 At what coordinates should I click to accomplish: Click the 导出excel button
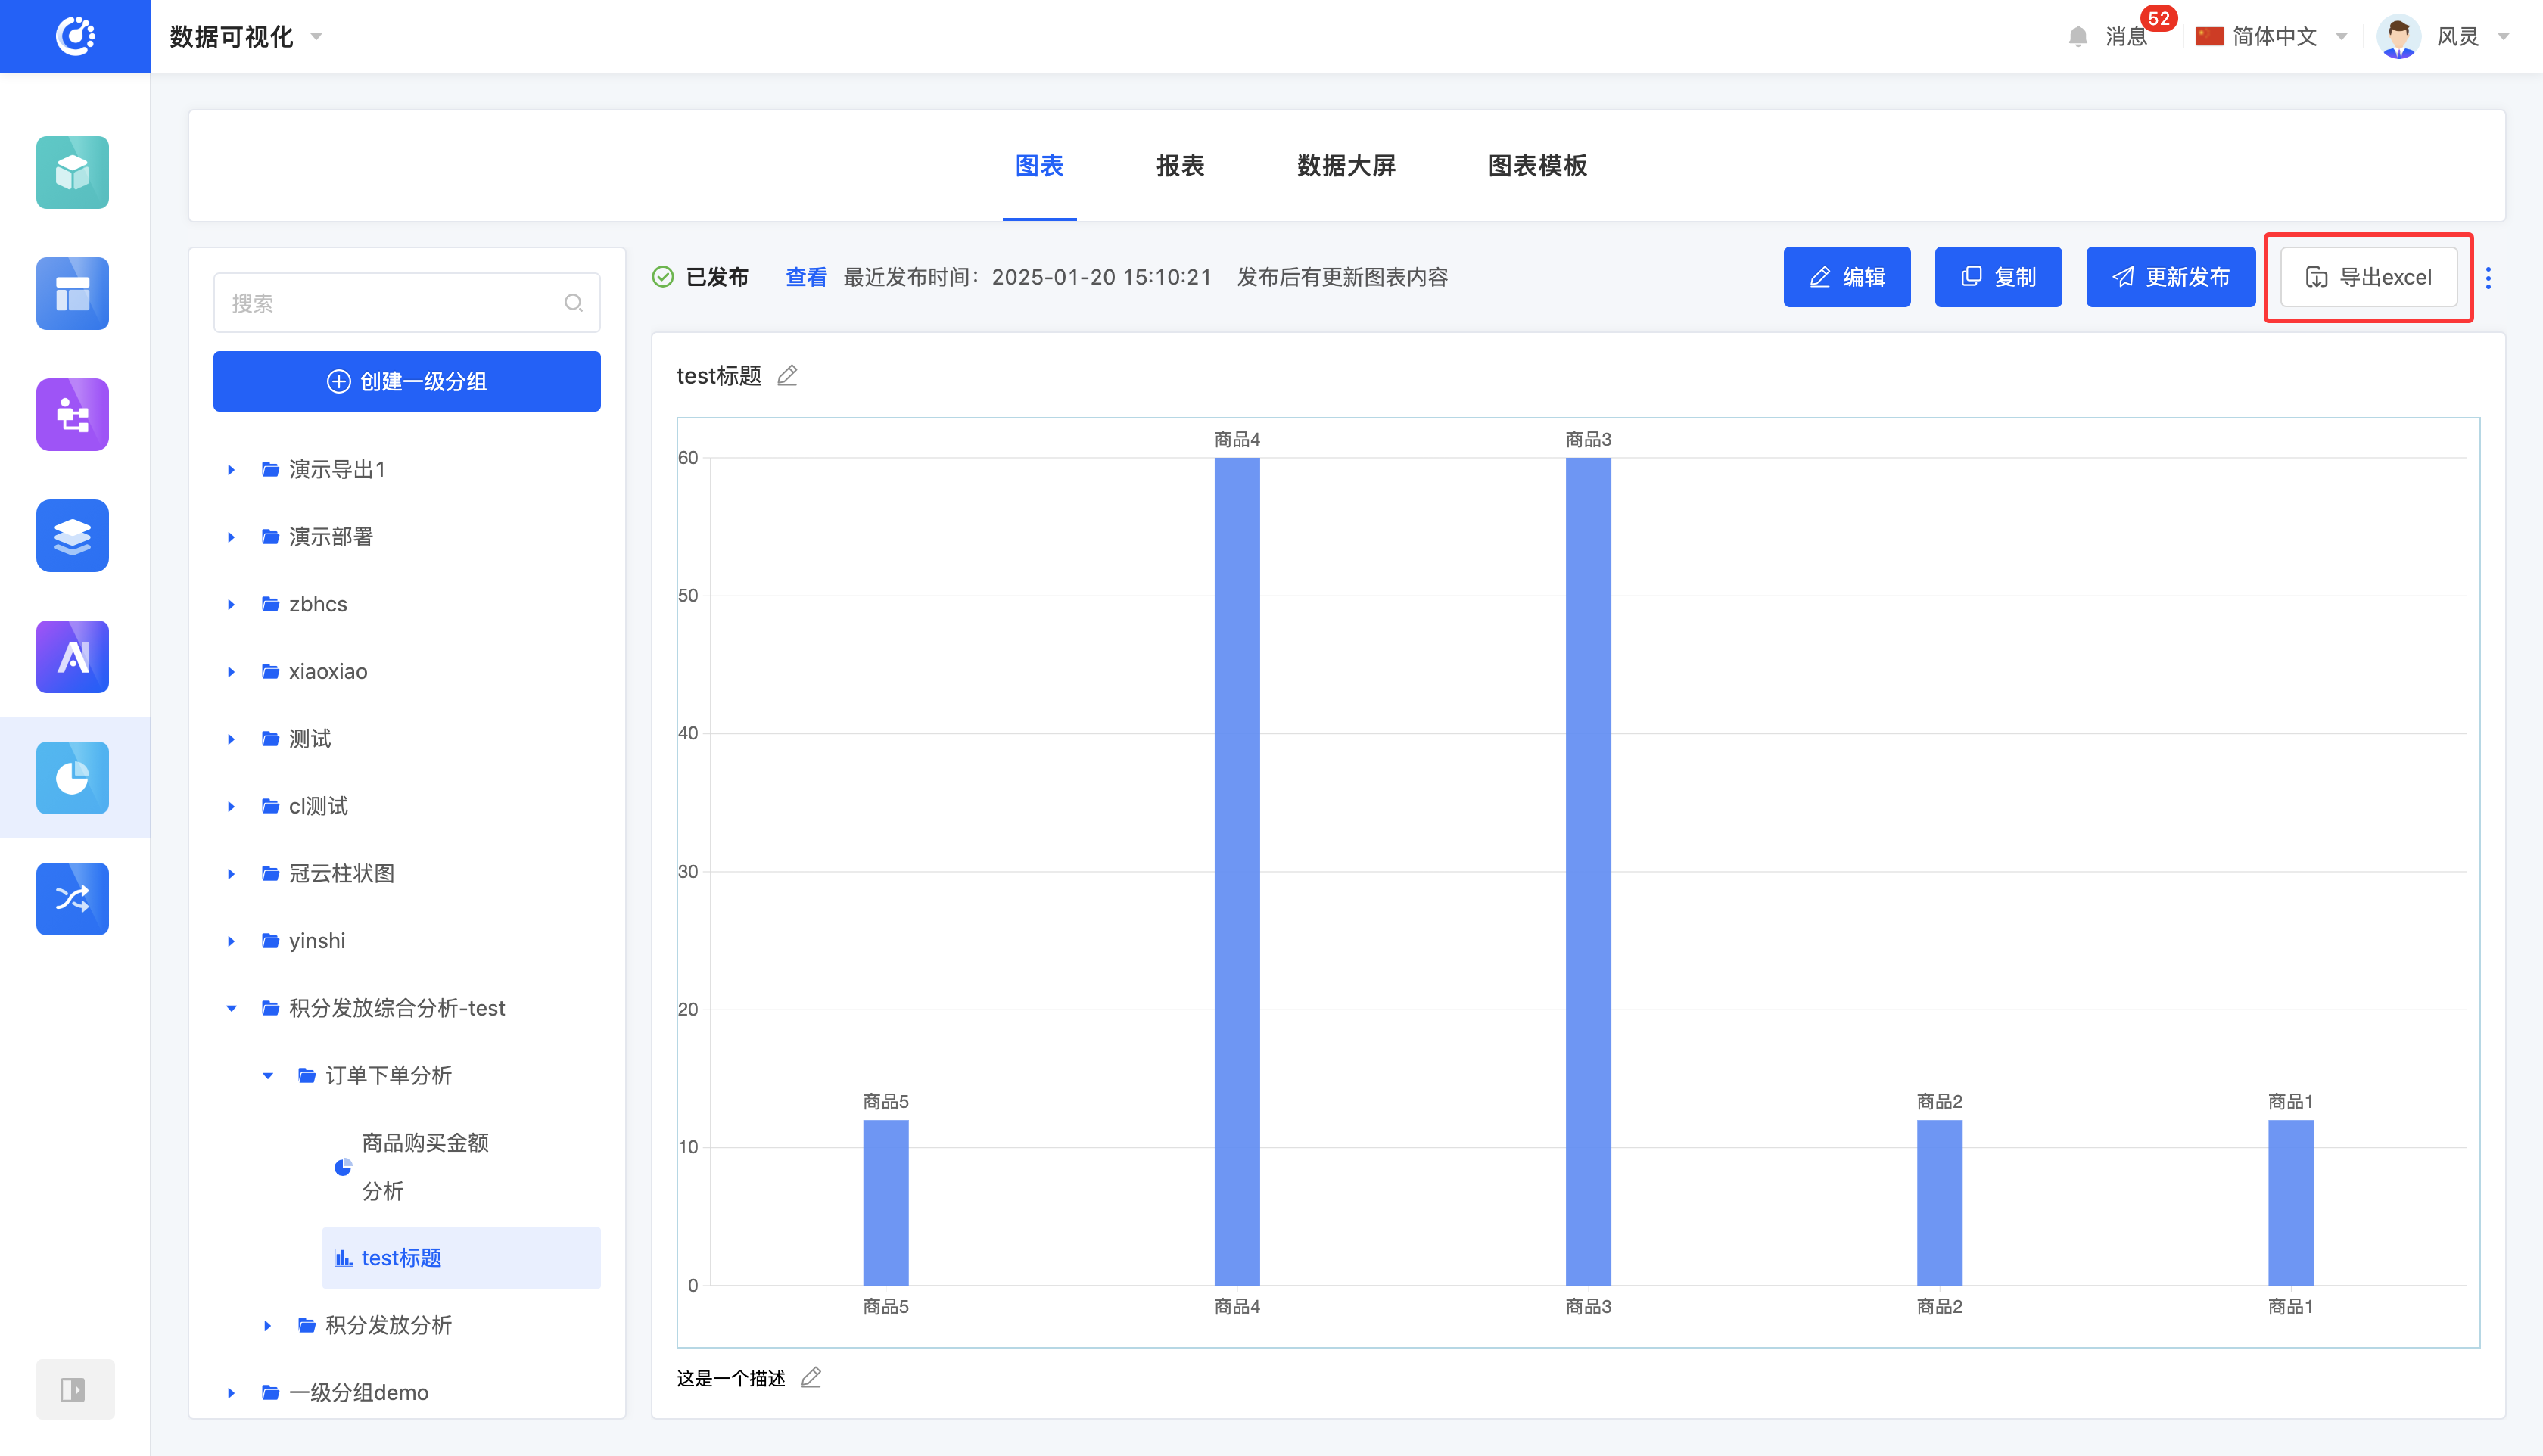pyautogui.click(x=2368, y=278)
